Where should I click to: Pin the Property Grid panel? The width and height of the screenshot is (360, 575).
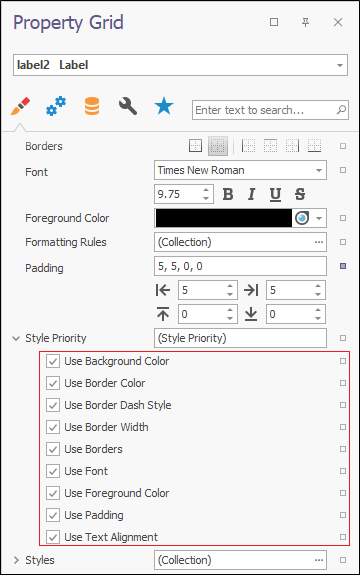coord(305,22)
